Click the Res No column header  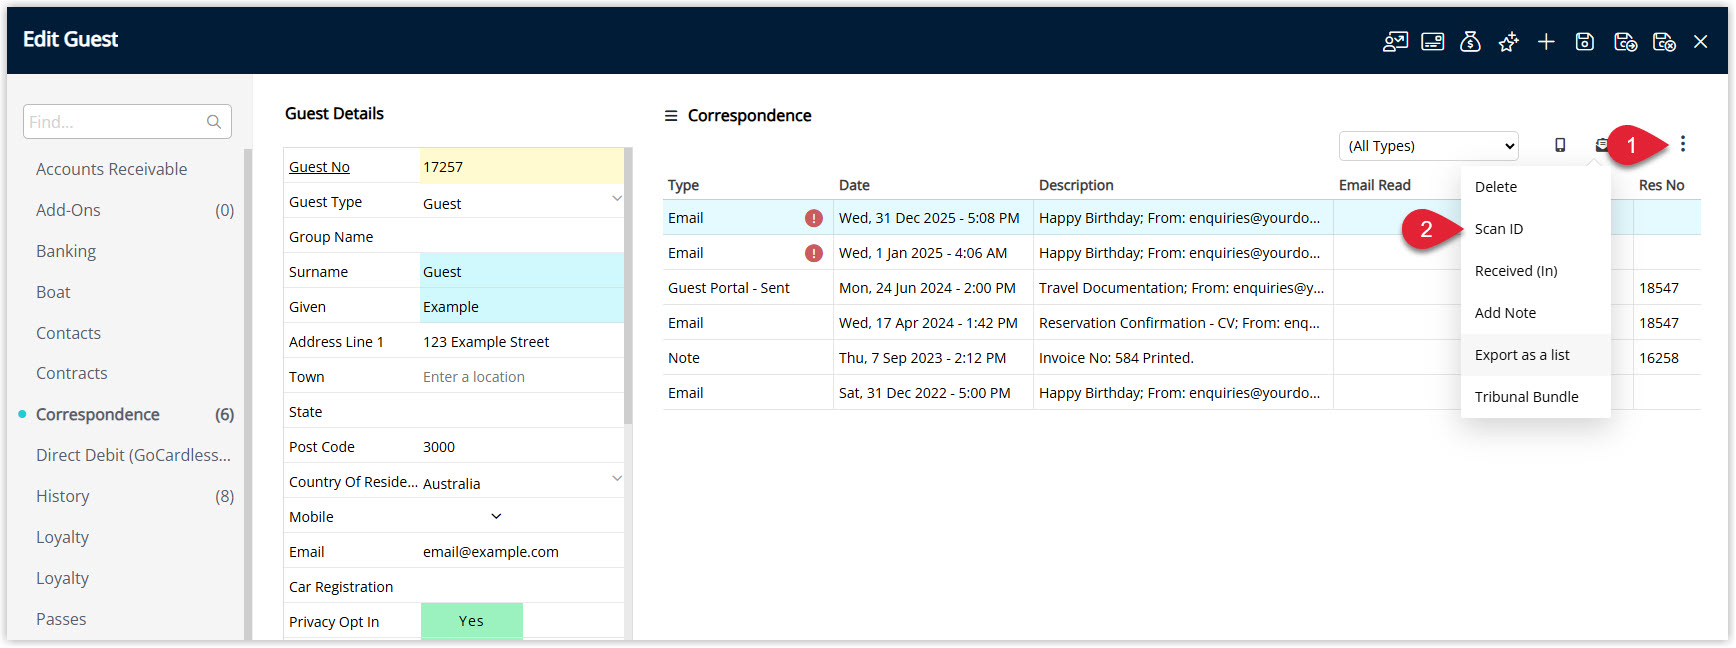point(1662,185)
